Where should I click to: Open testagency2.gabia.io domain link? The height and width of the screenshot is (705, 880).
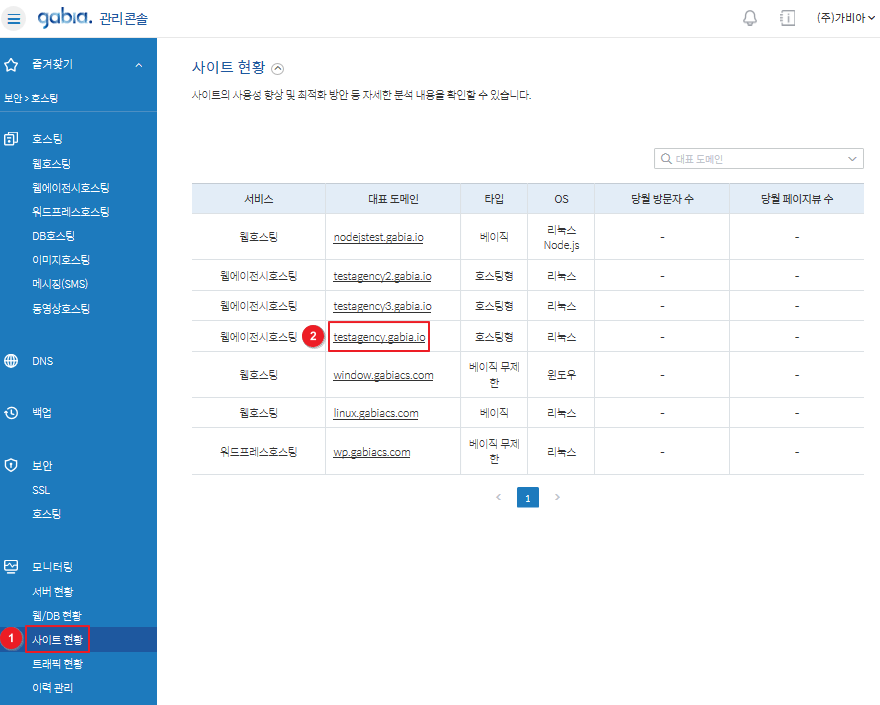point(382,276)
